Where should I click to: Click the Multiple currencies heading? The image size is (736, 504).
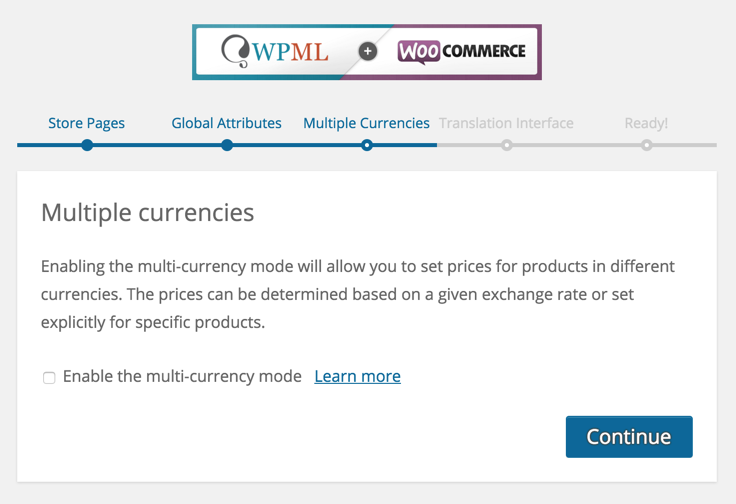147,213
